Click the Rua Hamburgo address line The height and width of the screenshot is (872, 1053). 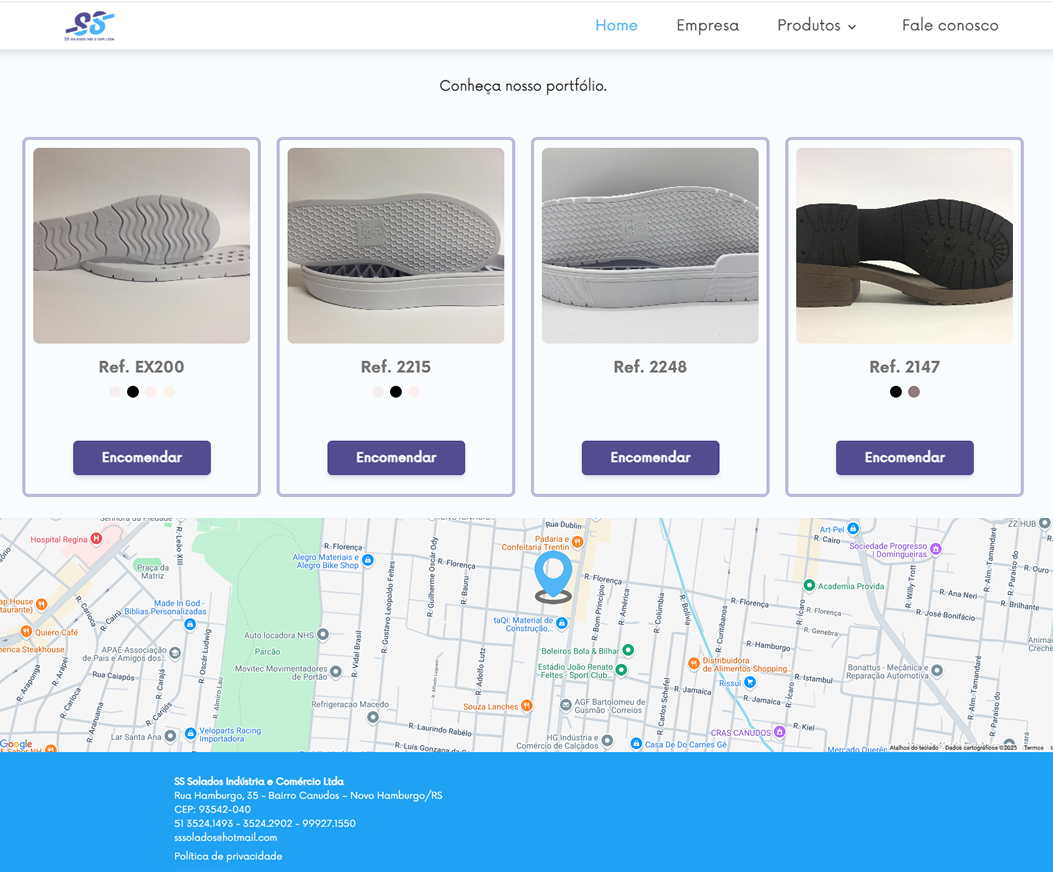308,795
